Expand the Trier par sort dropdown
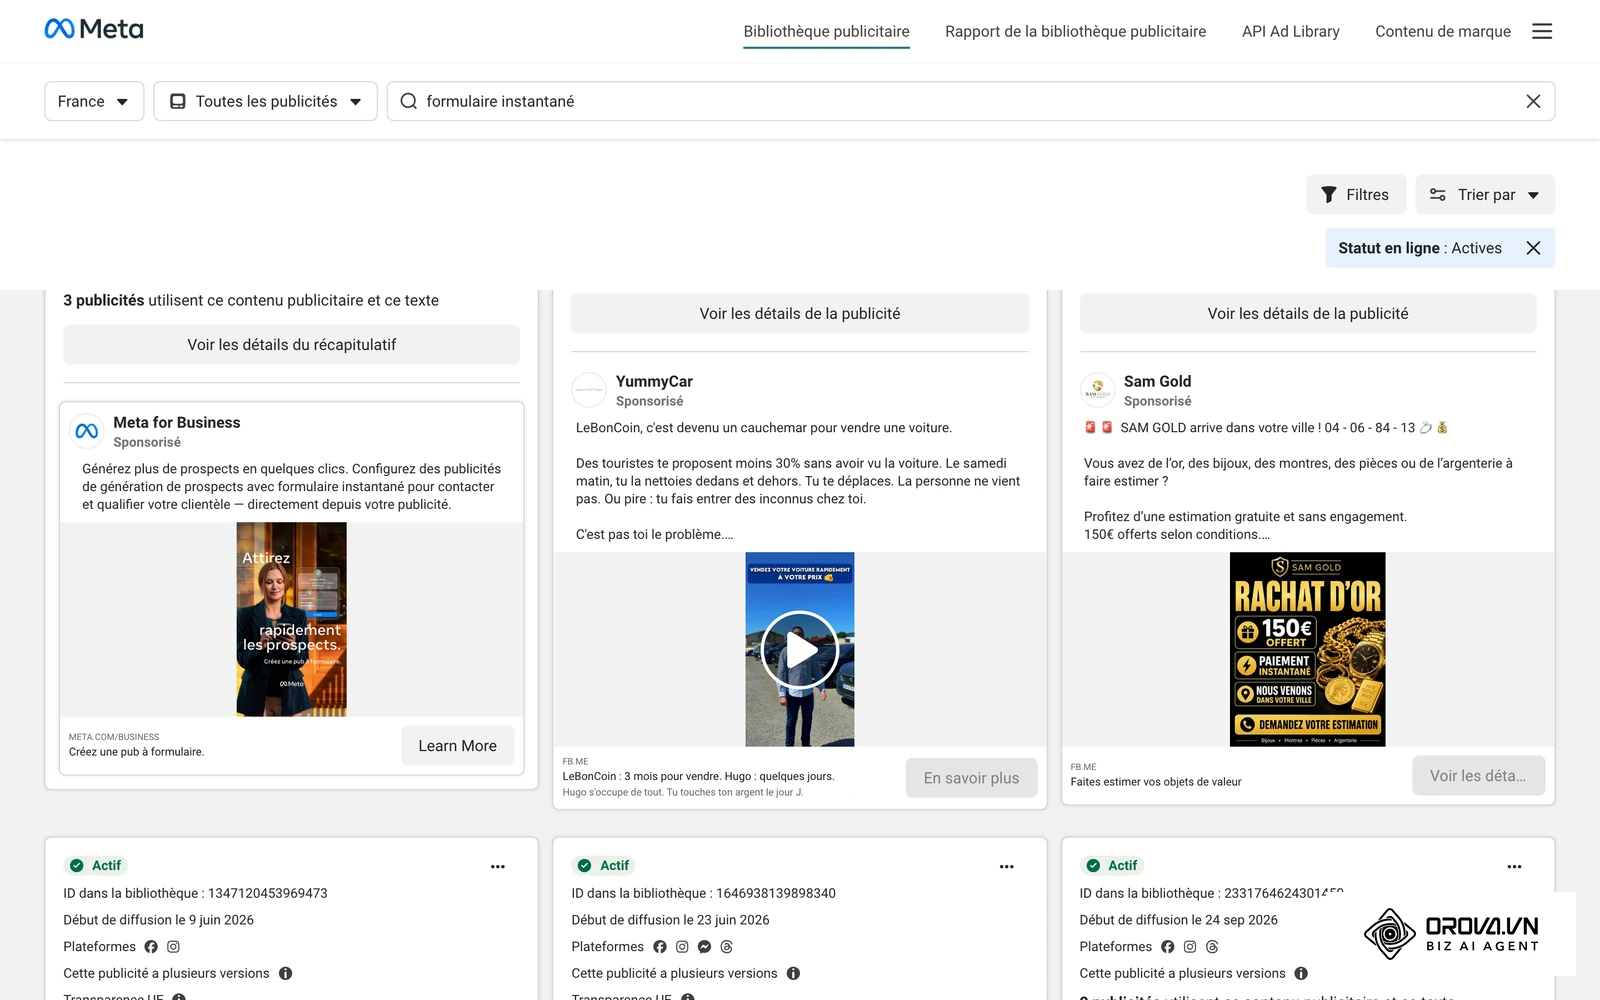Viewport: 1600px width, 1000px height. [1485, 195]
